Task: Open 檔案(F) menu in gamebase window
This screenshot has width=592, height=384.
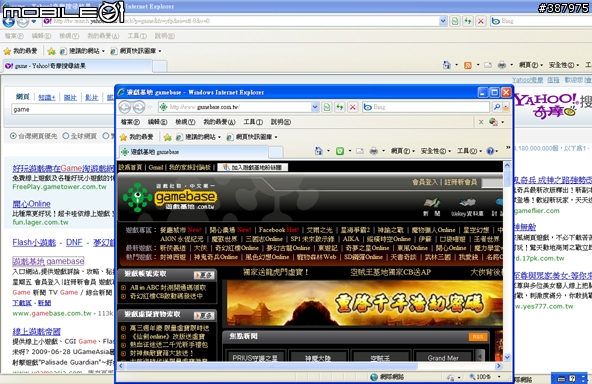Action: coord(130,122)
